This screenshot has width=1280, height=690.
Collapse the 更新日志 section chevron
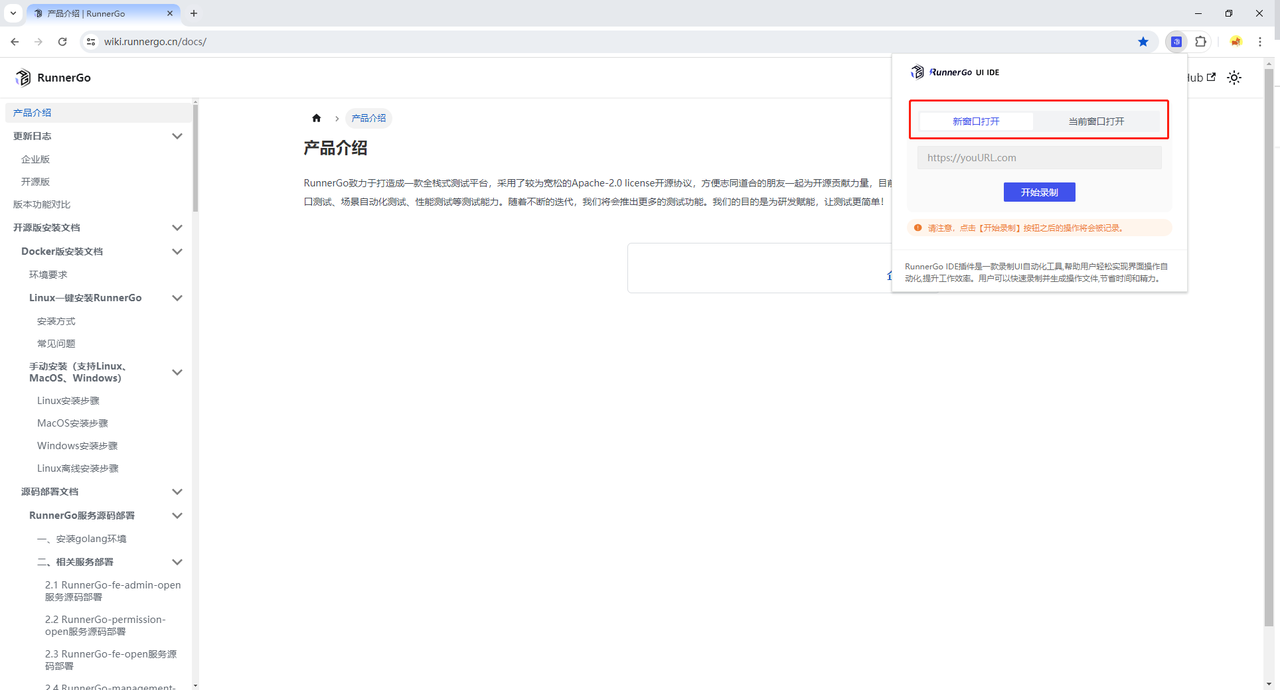177,136
